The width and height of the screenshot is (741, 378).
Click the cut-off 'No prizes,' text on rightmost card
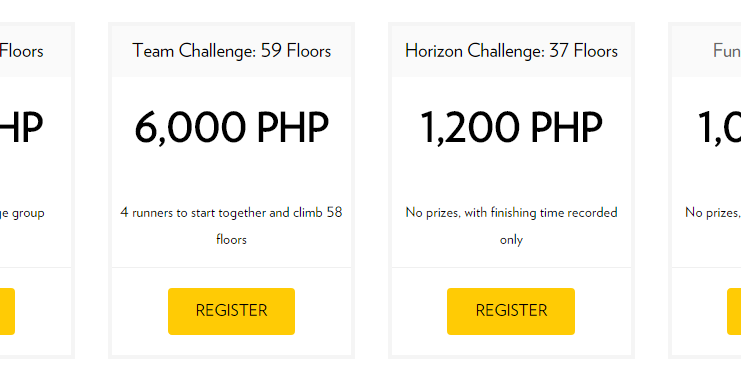(713, 213)
